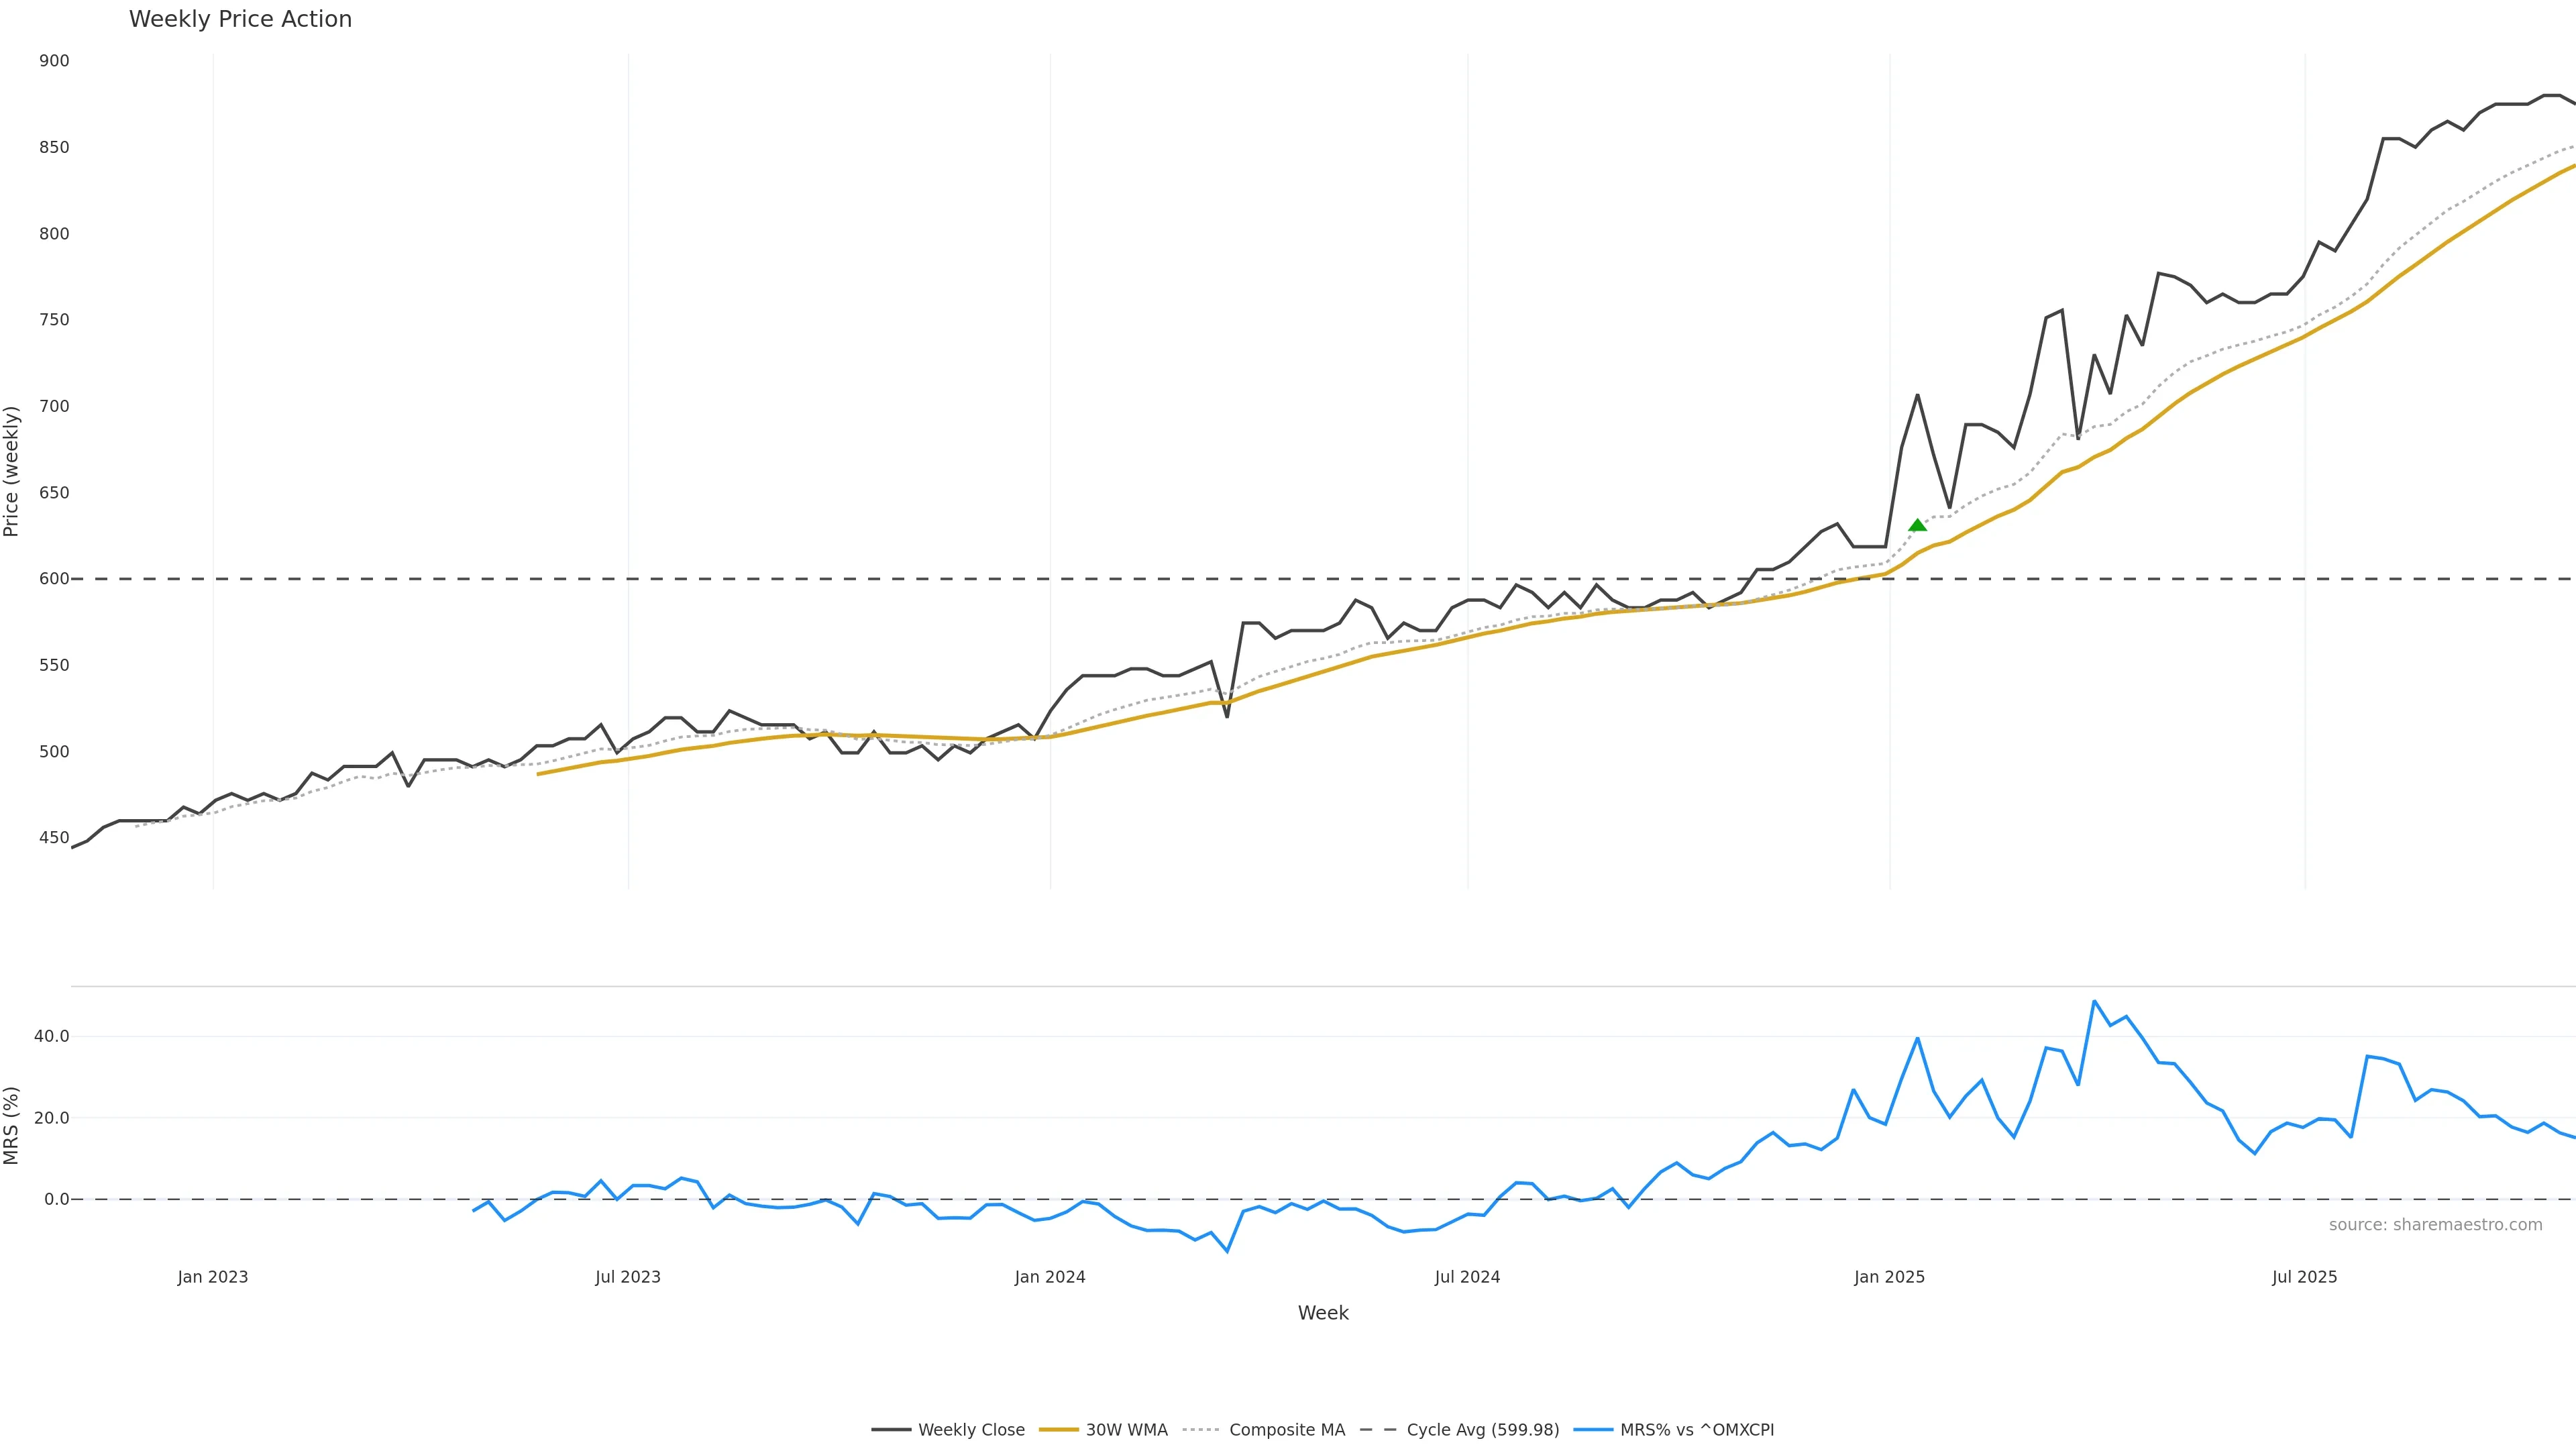
Task: Click the Jan 2024 x-axis tick label
Action: point(1050,1277)
